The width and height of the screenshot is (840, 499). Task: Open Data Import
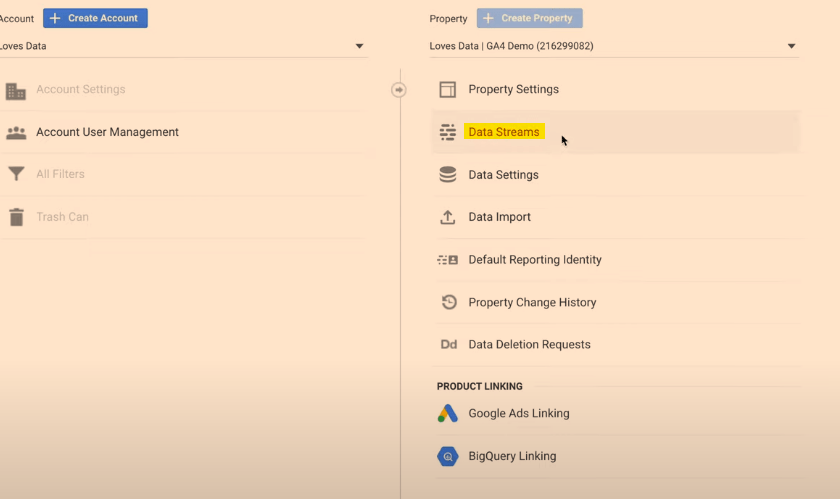(499, 217)
